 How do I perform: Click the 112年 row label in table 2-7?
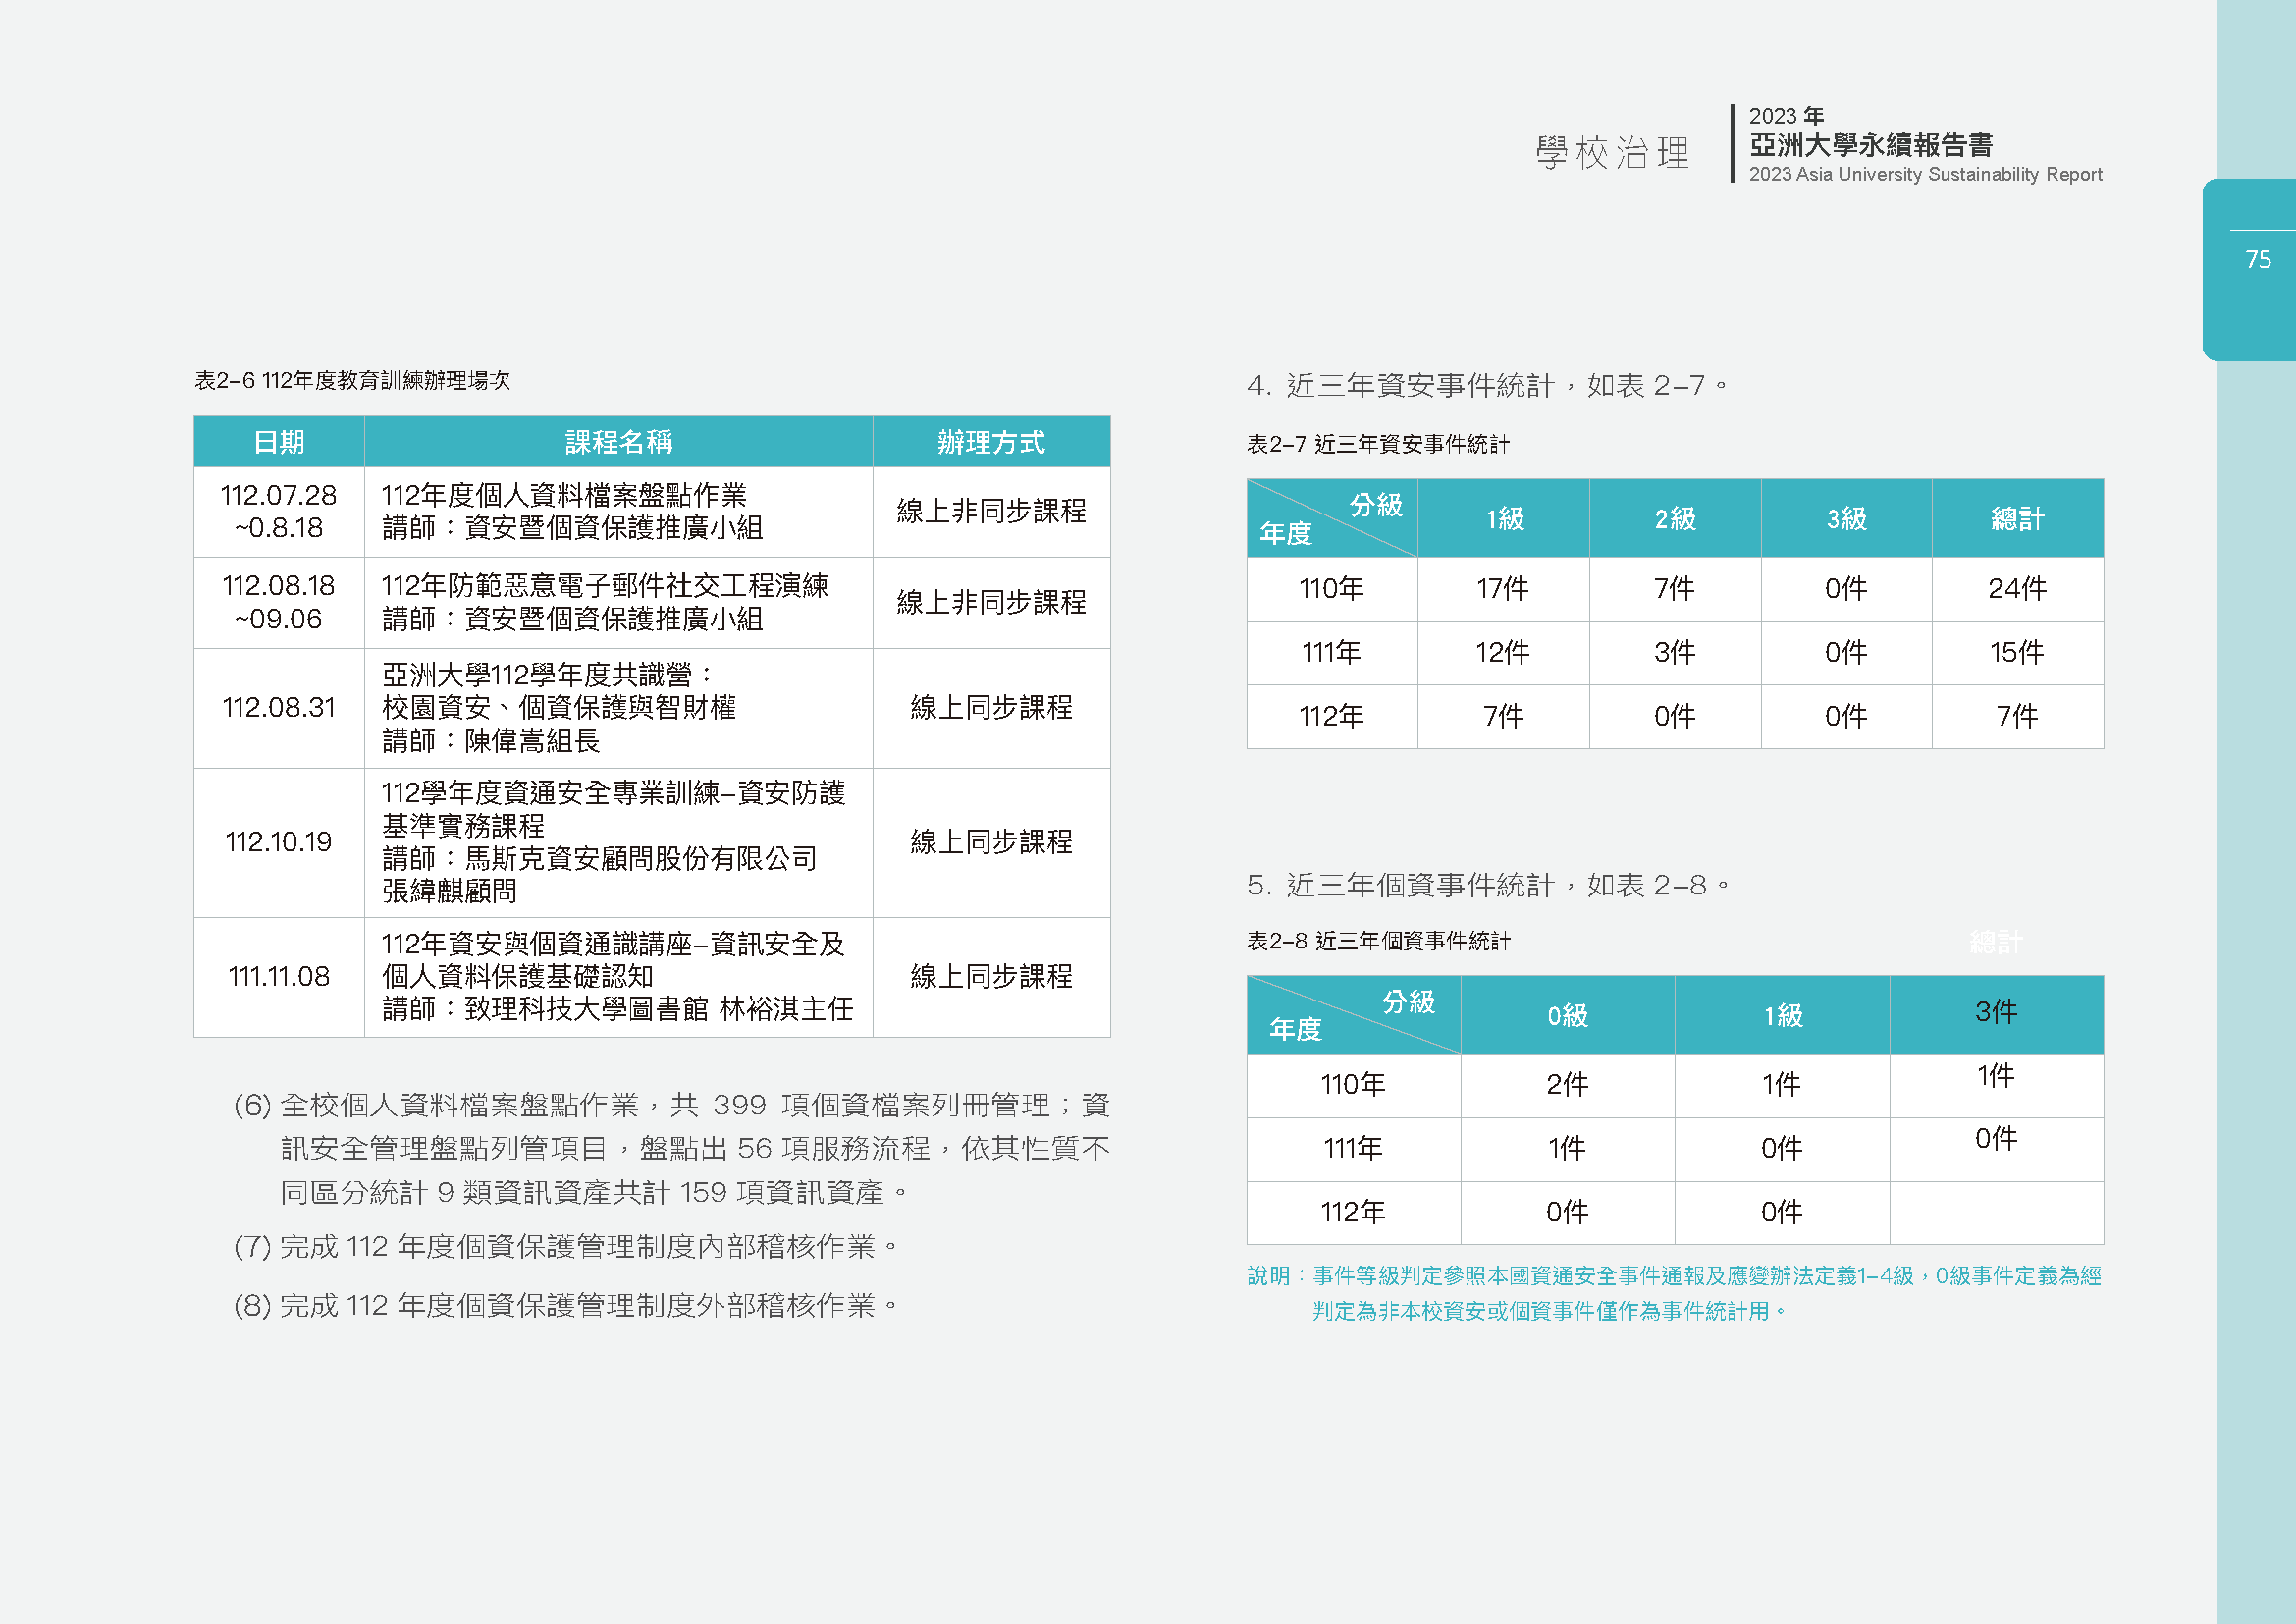tap(1331, 717)
